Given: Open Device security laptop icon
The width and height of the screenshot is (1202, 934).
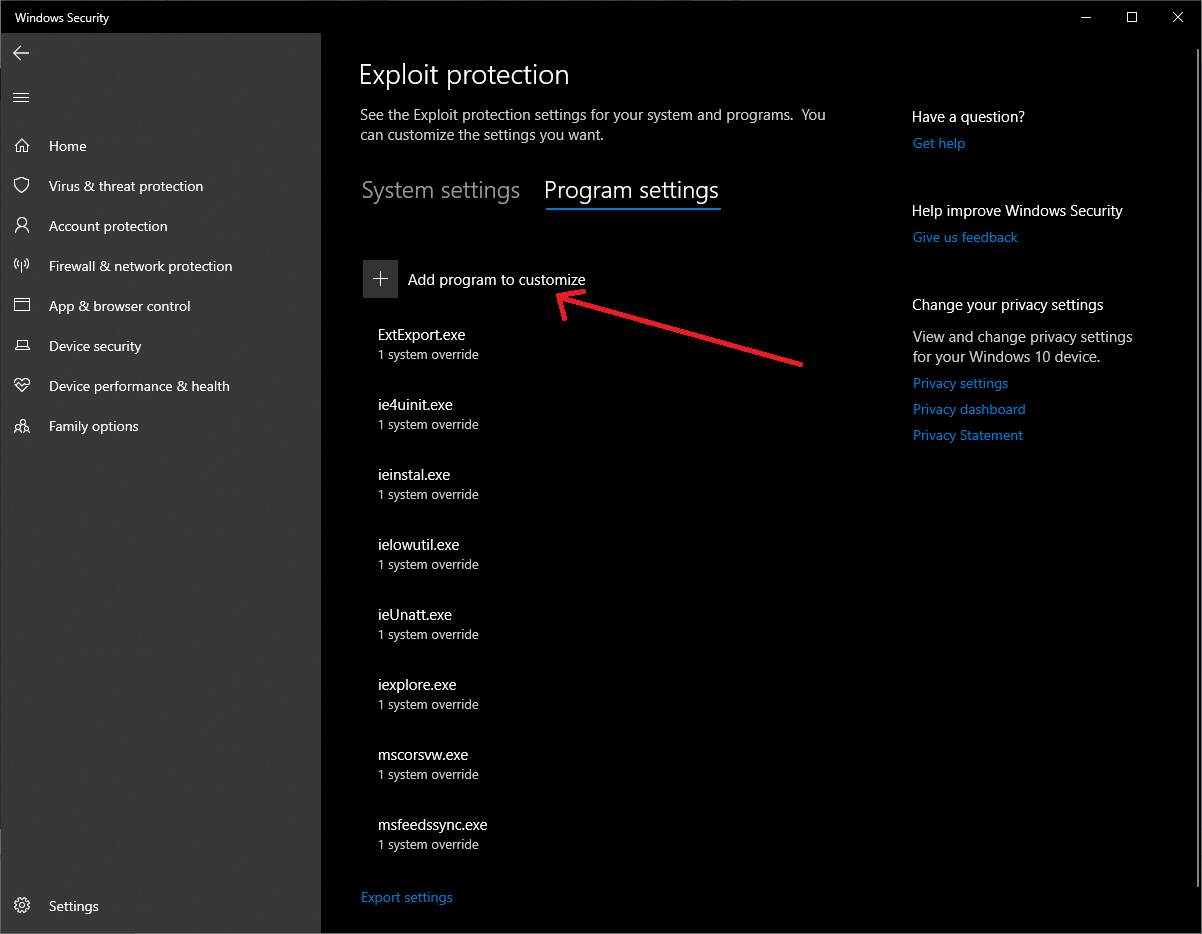Looking at the screenshot, I should tap(22, 346).
